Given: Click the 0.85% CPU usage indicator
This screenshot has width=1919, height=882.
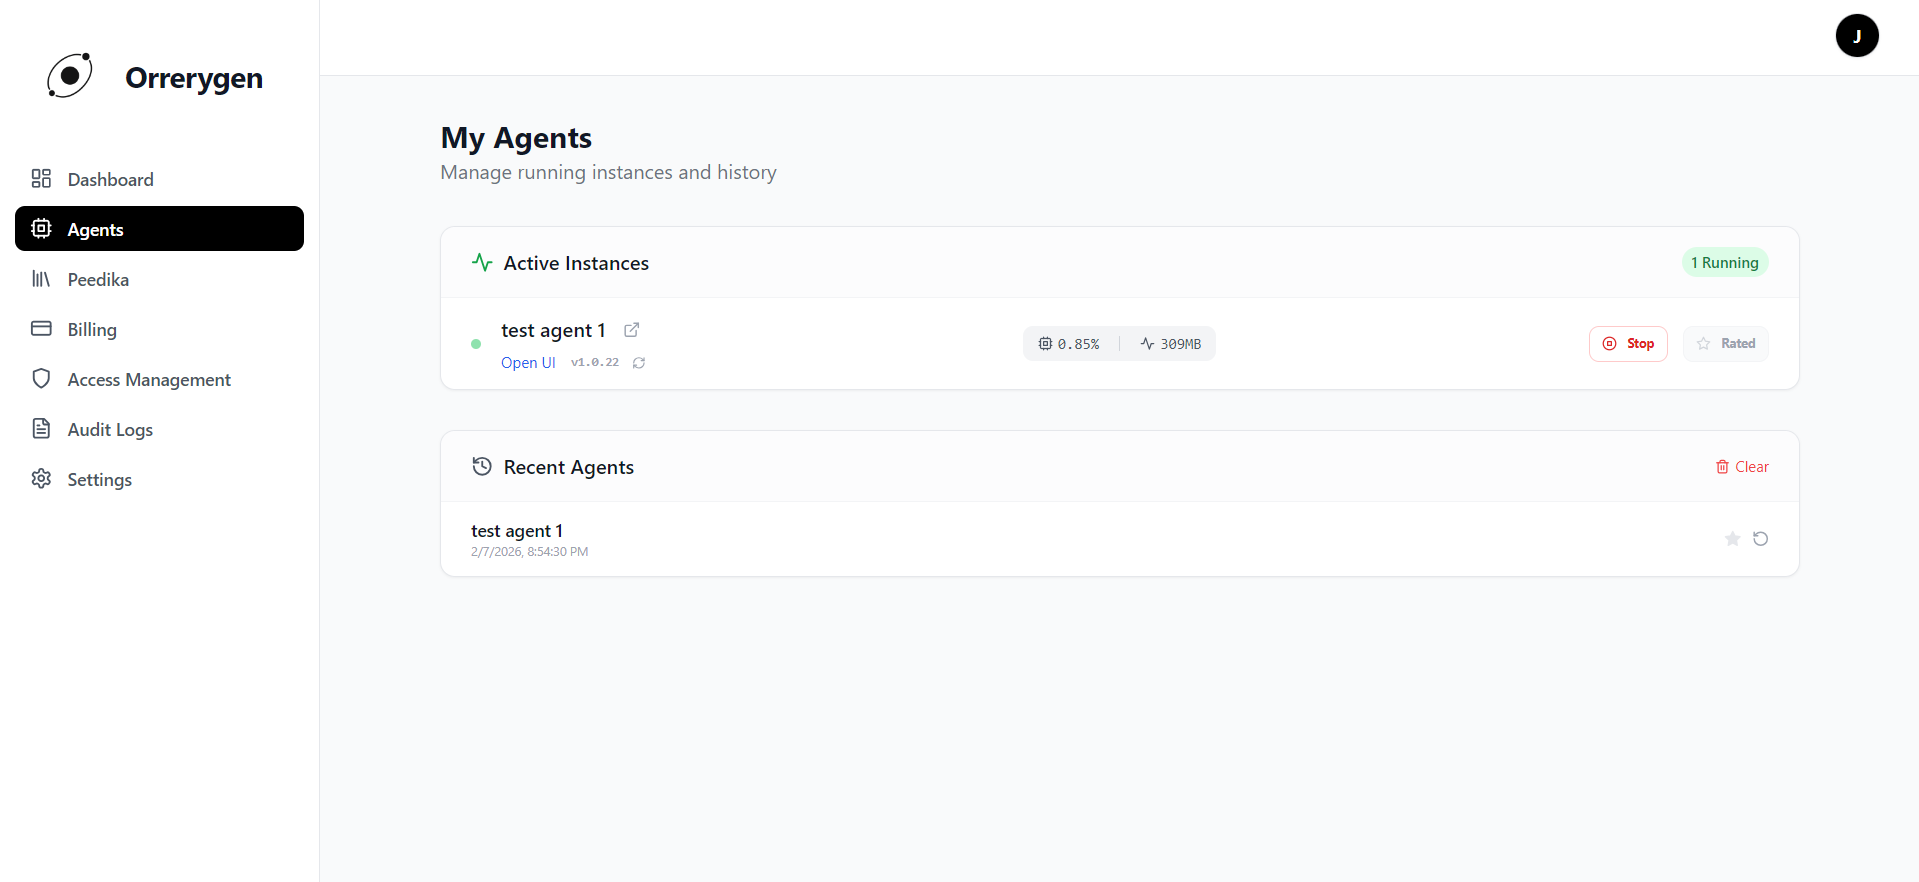Looking at the screenshot, I should click(x=1070, y=343).
